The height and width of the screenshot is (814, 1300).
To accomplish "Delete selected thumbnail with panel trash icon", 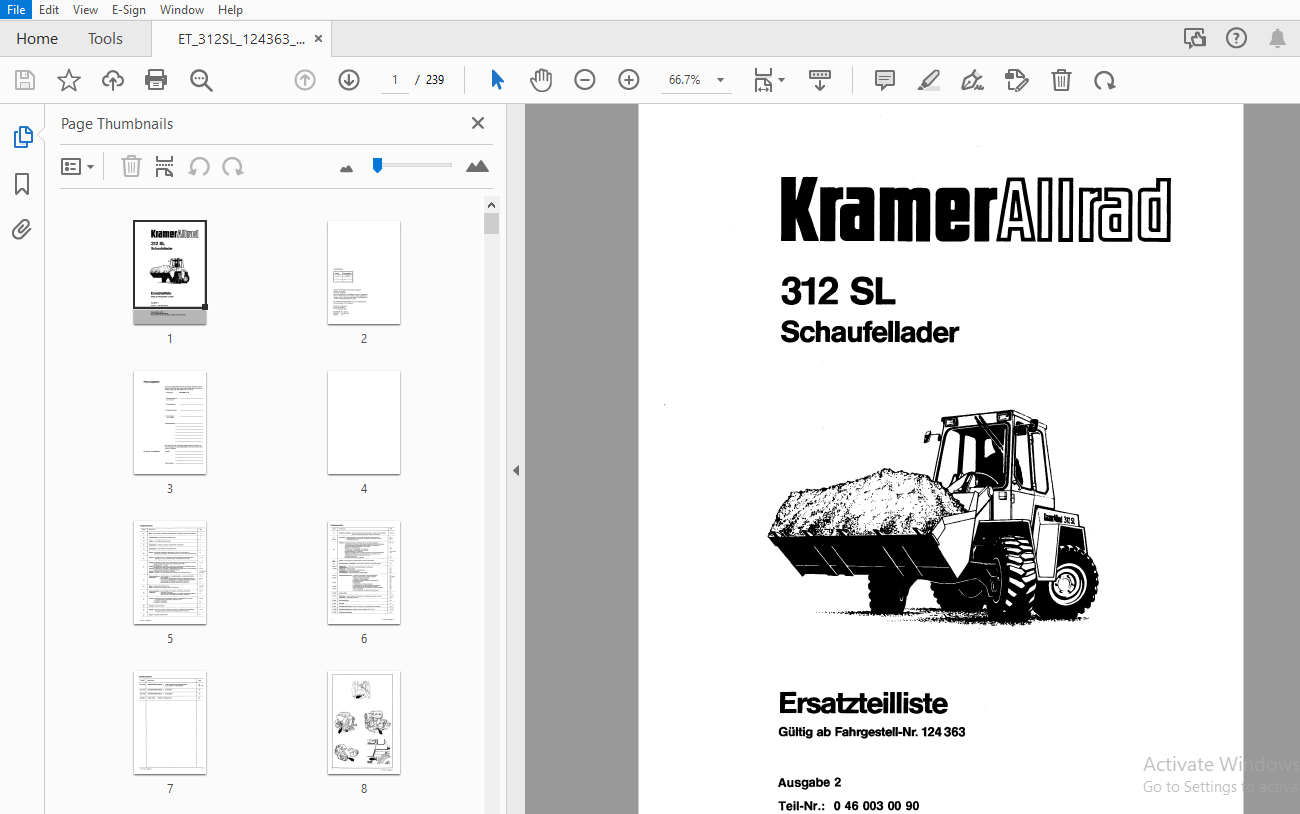I will (x=131, y=166).
